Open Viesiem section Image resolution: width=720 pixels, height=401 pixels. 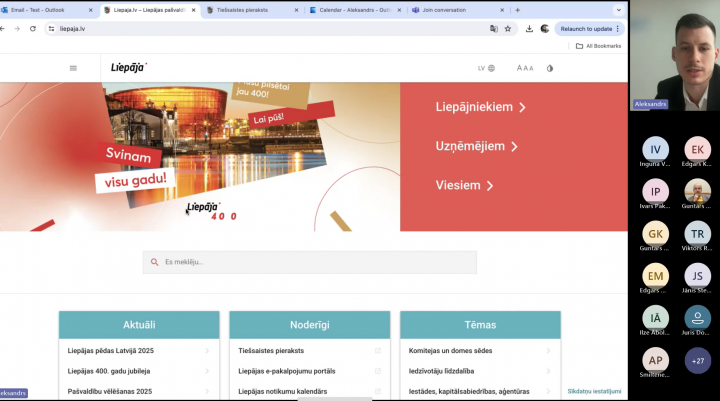[x=464, y=186]
